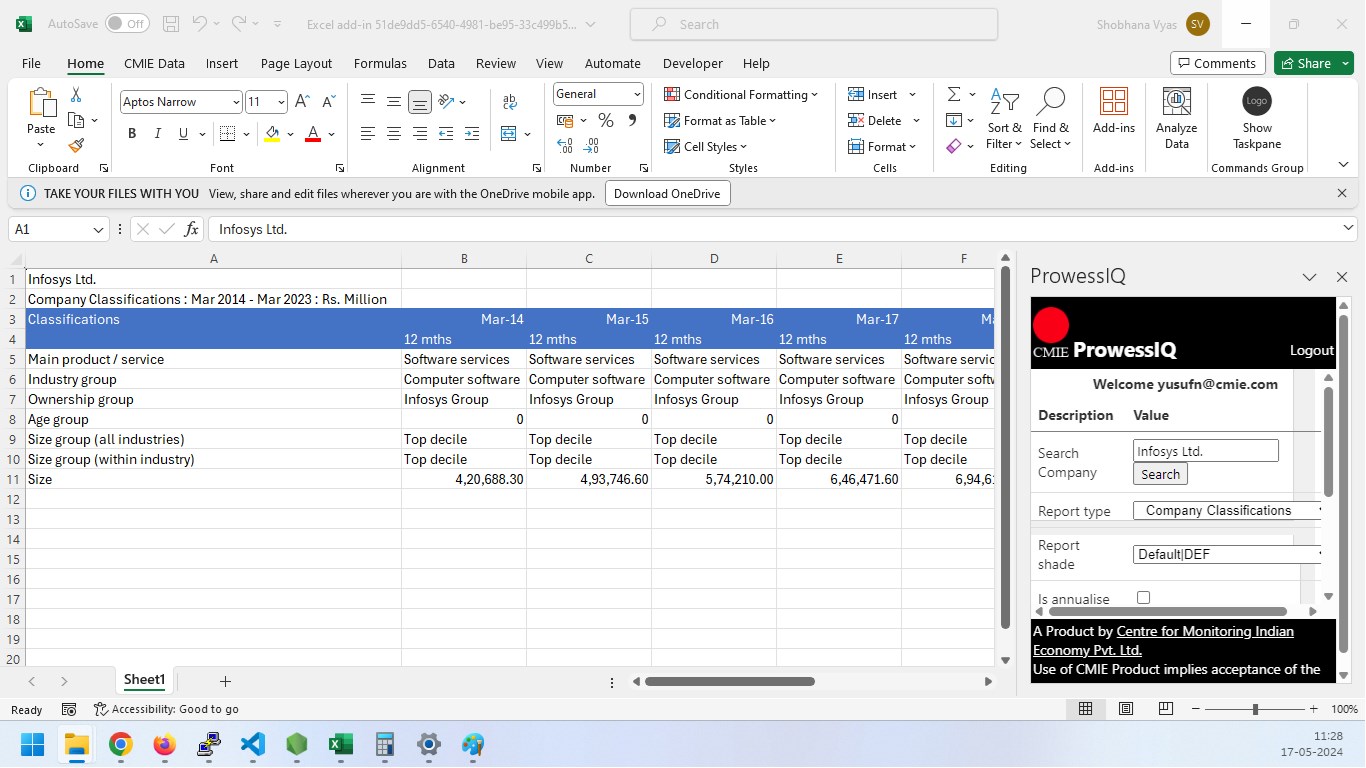1366x768 pixels.
Task: Open Sort & Filter tool
Action: [x=1004, y=118]
